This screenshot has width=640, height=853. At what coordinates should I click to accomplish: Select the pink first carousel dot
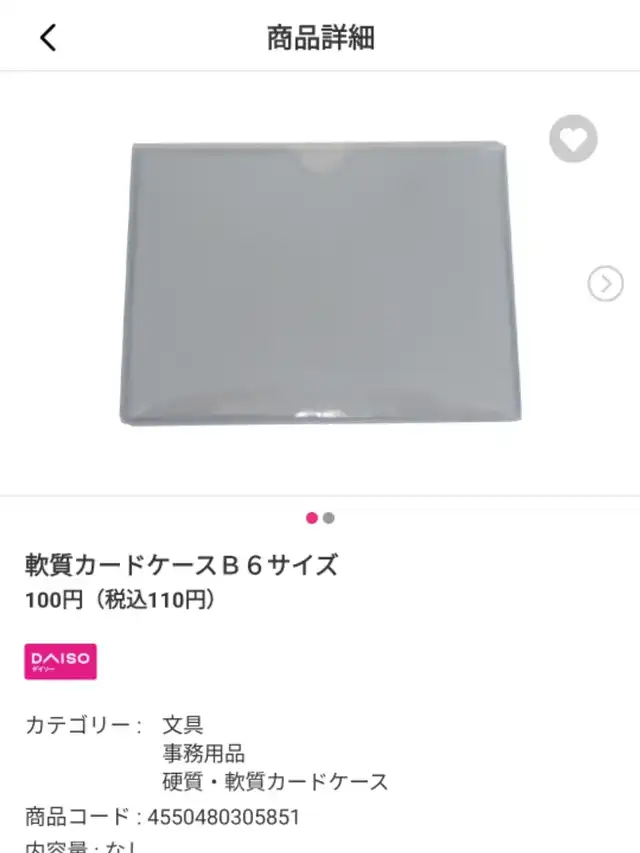[x=312, y=518]
